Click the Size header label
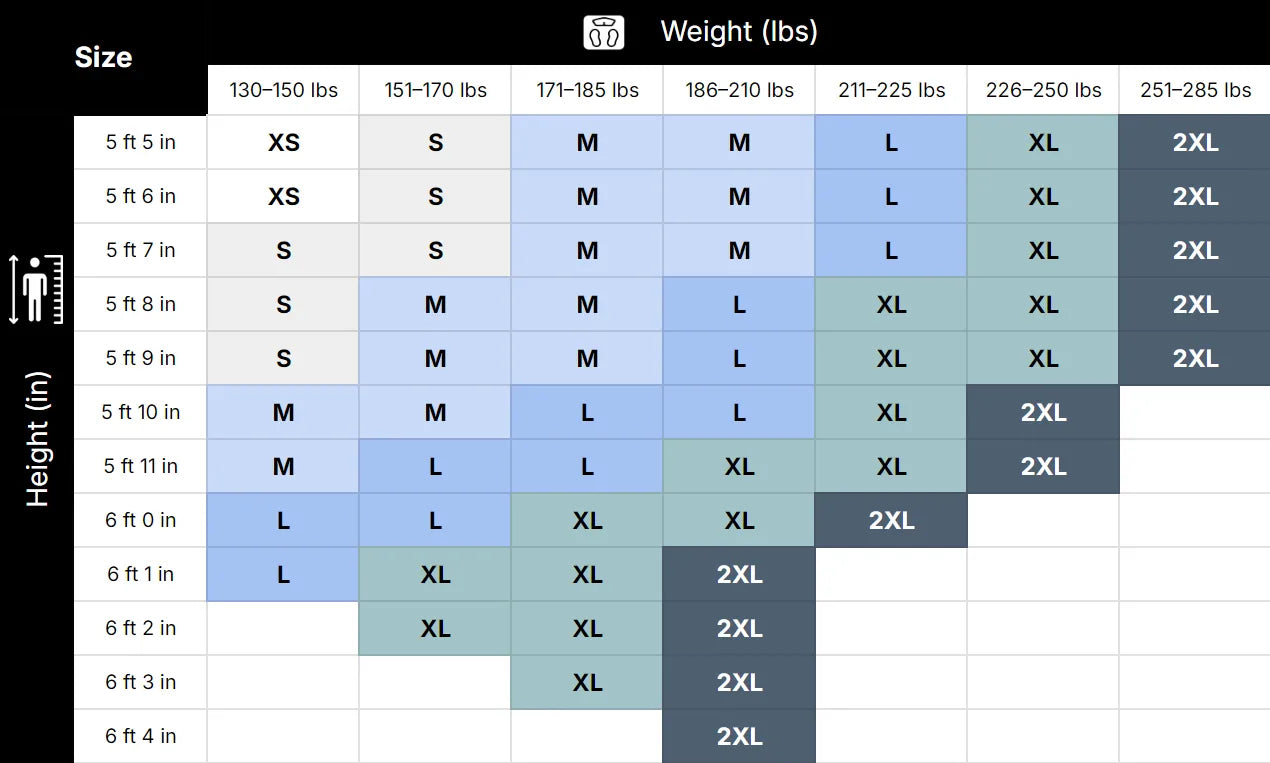Image resolution: width=1270 pixels, height=763 pixels. click(x=103, y=57)
